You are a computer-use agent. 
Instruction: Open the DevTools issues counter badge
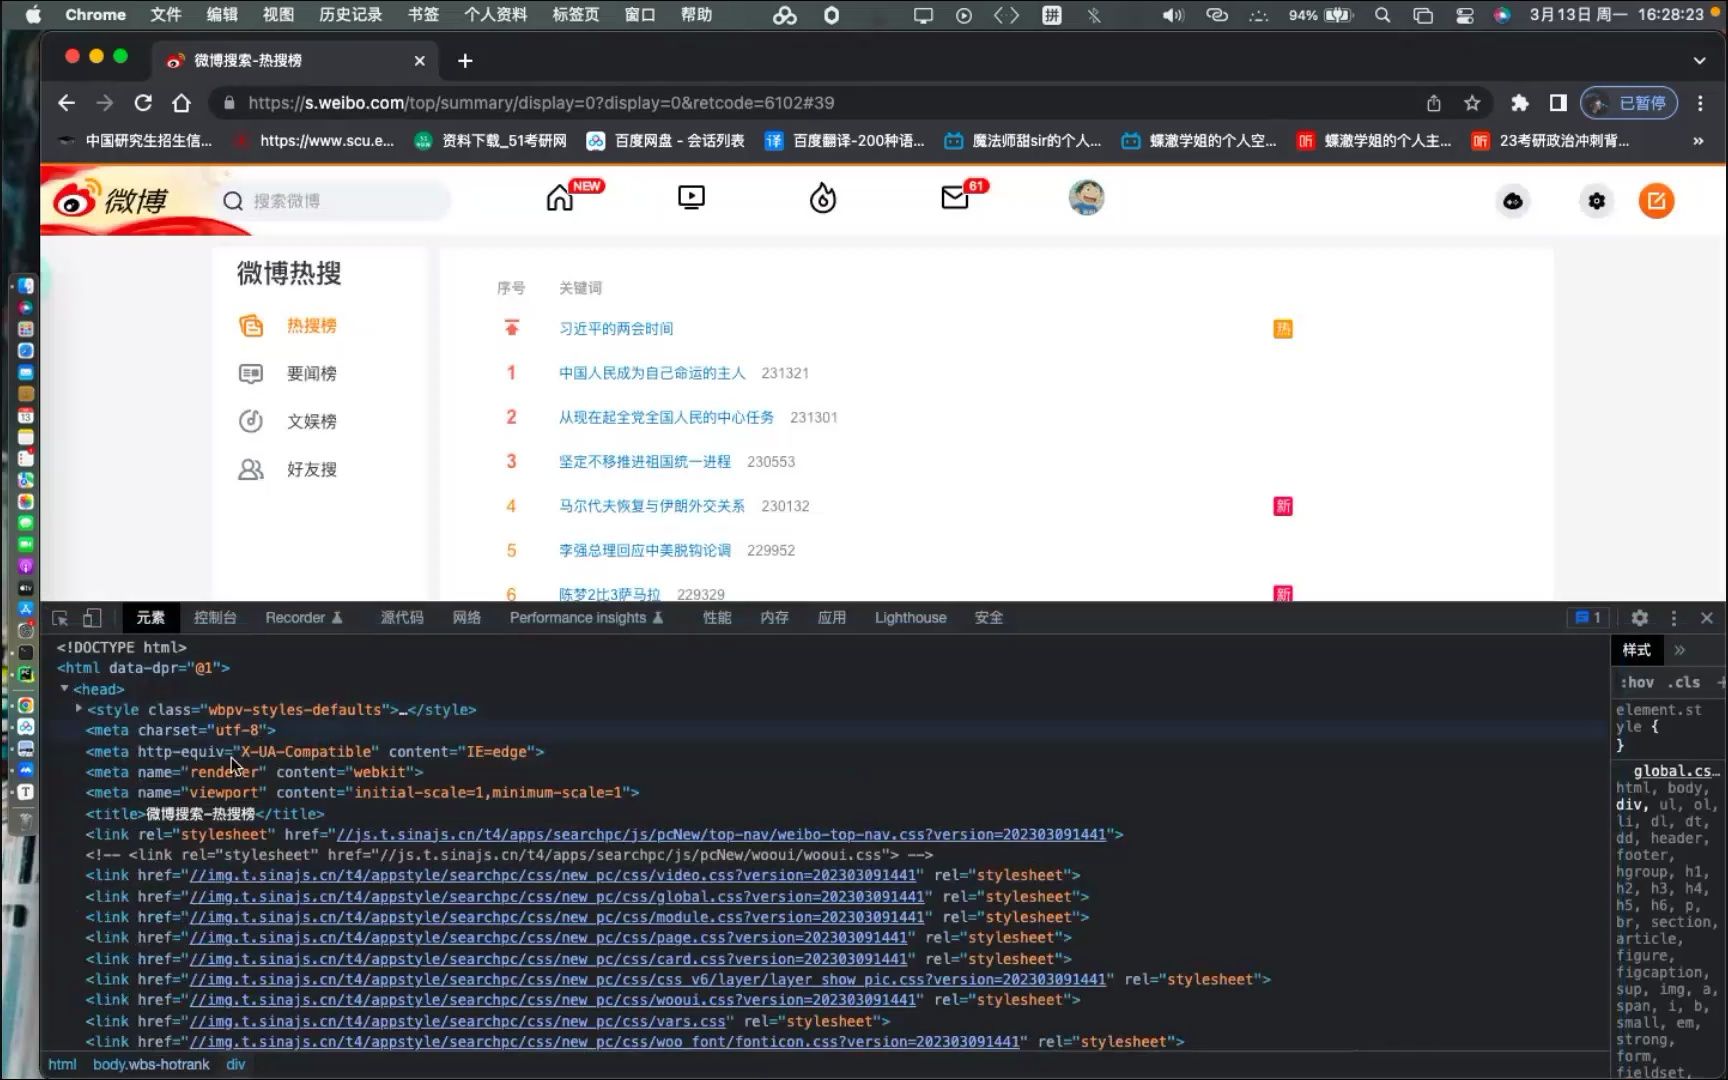pyautogui.click(x=1588, y=618)
